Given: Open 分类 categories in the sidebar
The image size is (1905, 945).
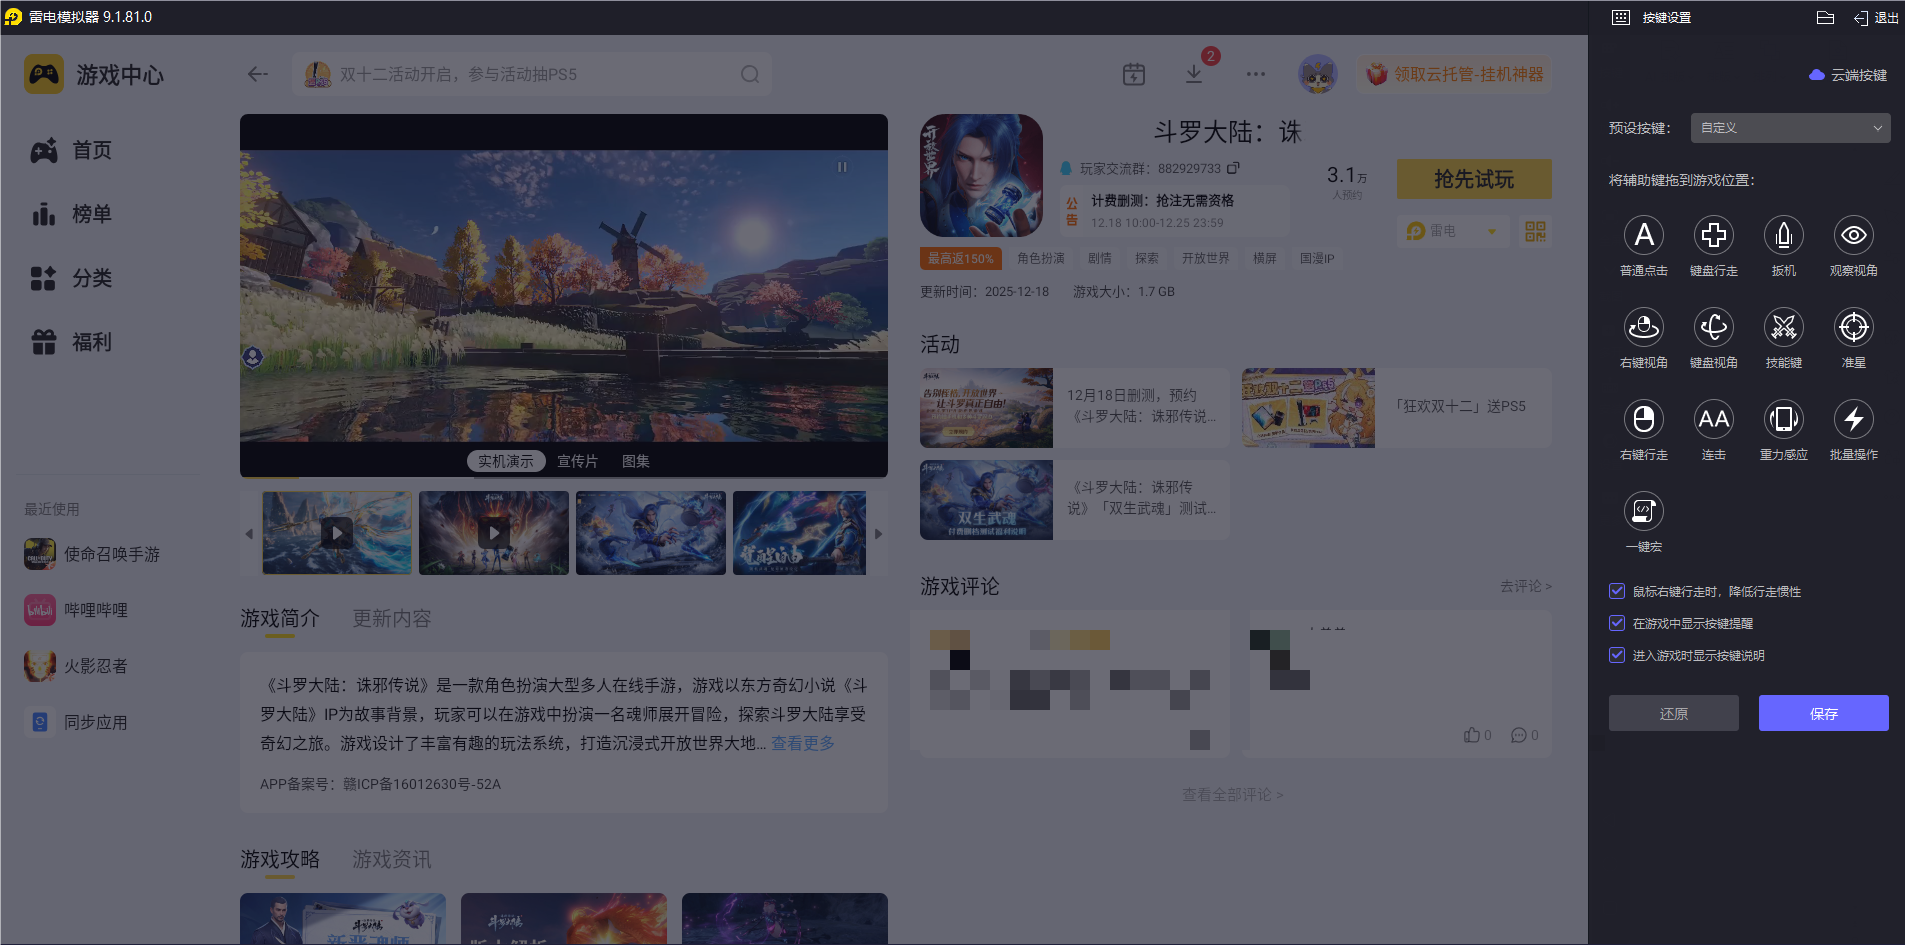Looking at the screenshot, I should (72, 278).
